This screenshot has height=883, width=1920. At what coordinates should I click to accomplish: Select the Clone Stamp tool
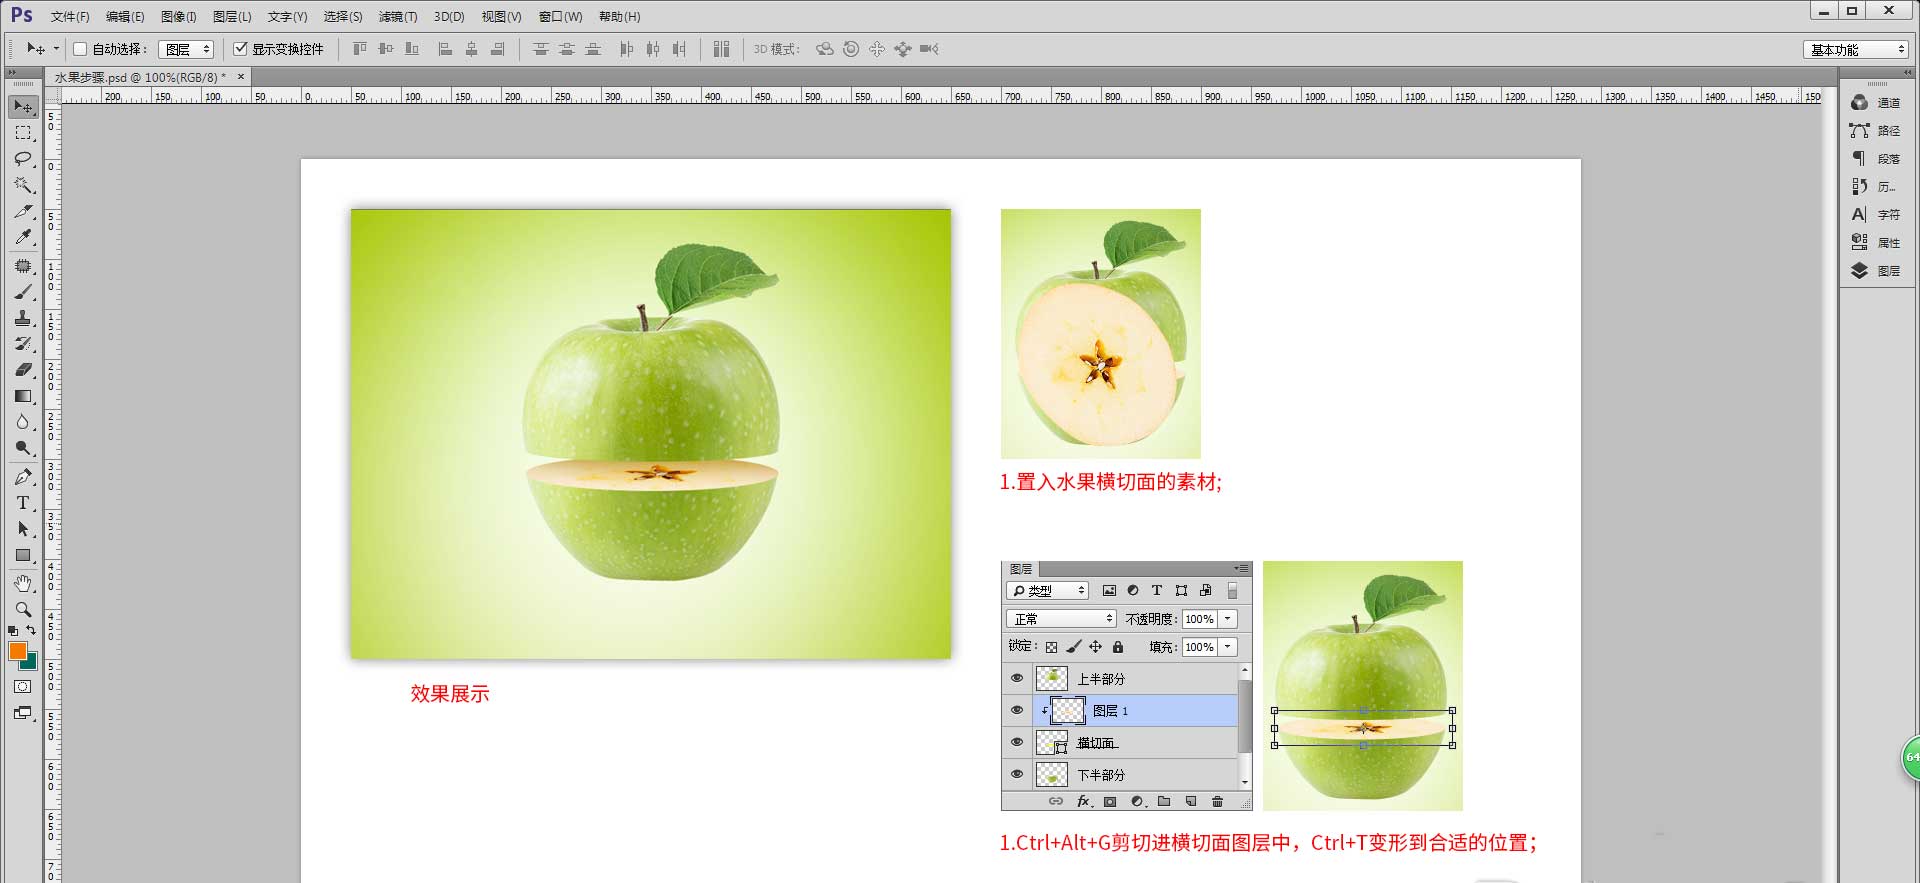(23, 318)
